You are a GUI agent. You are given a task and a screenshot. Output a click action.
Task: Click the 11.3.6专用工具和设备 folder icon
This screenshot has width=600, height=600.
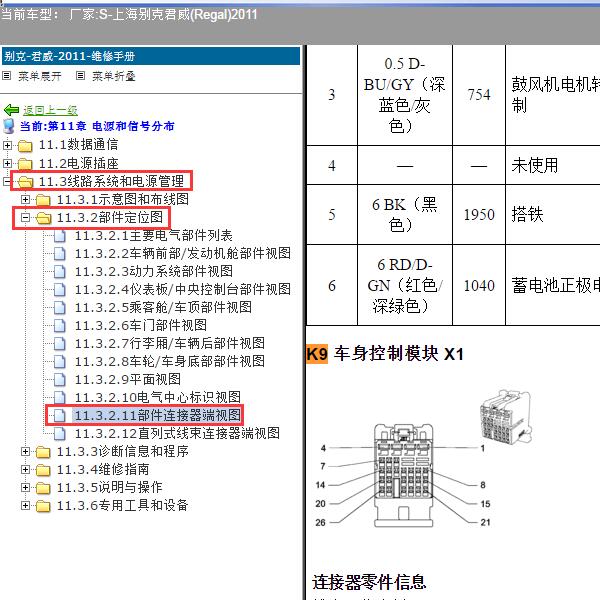pos(43,506)
